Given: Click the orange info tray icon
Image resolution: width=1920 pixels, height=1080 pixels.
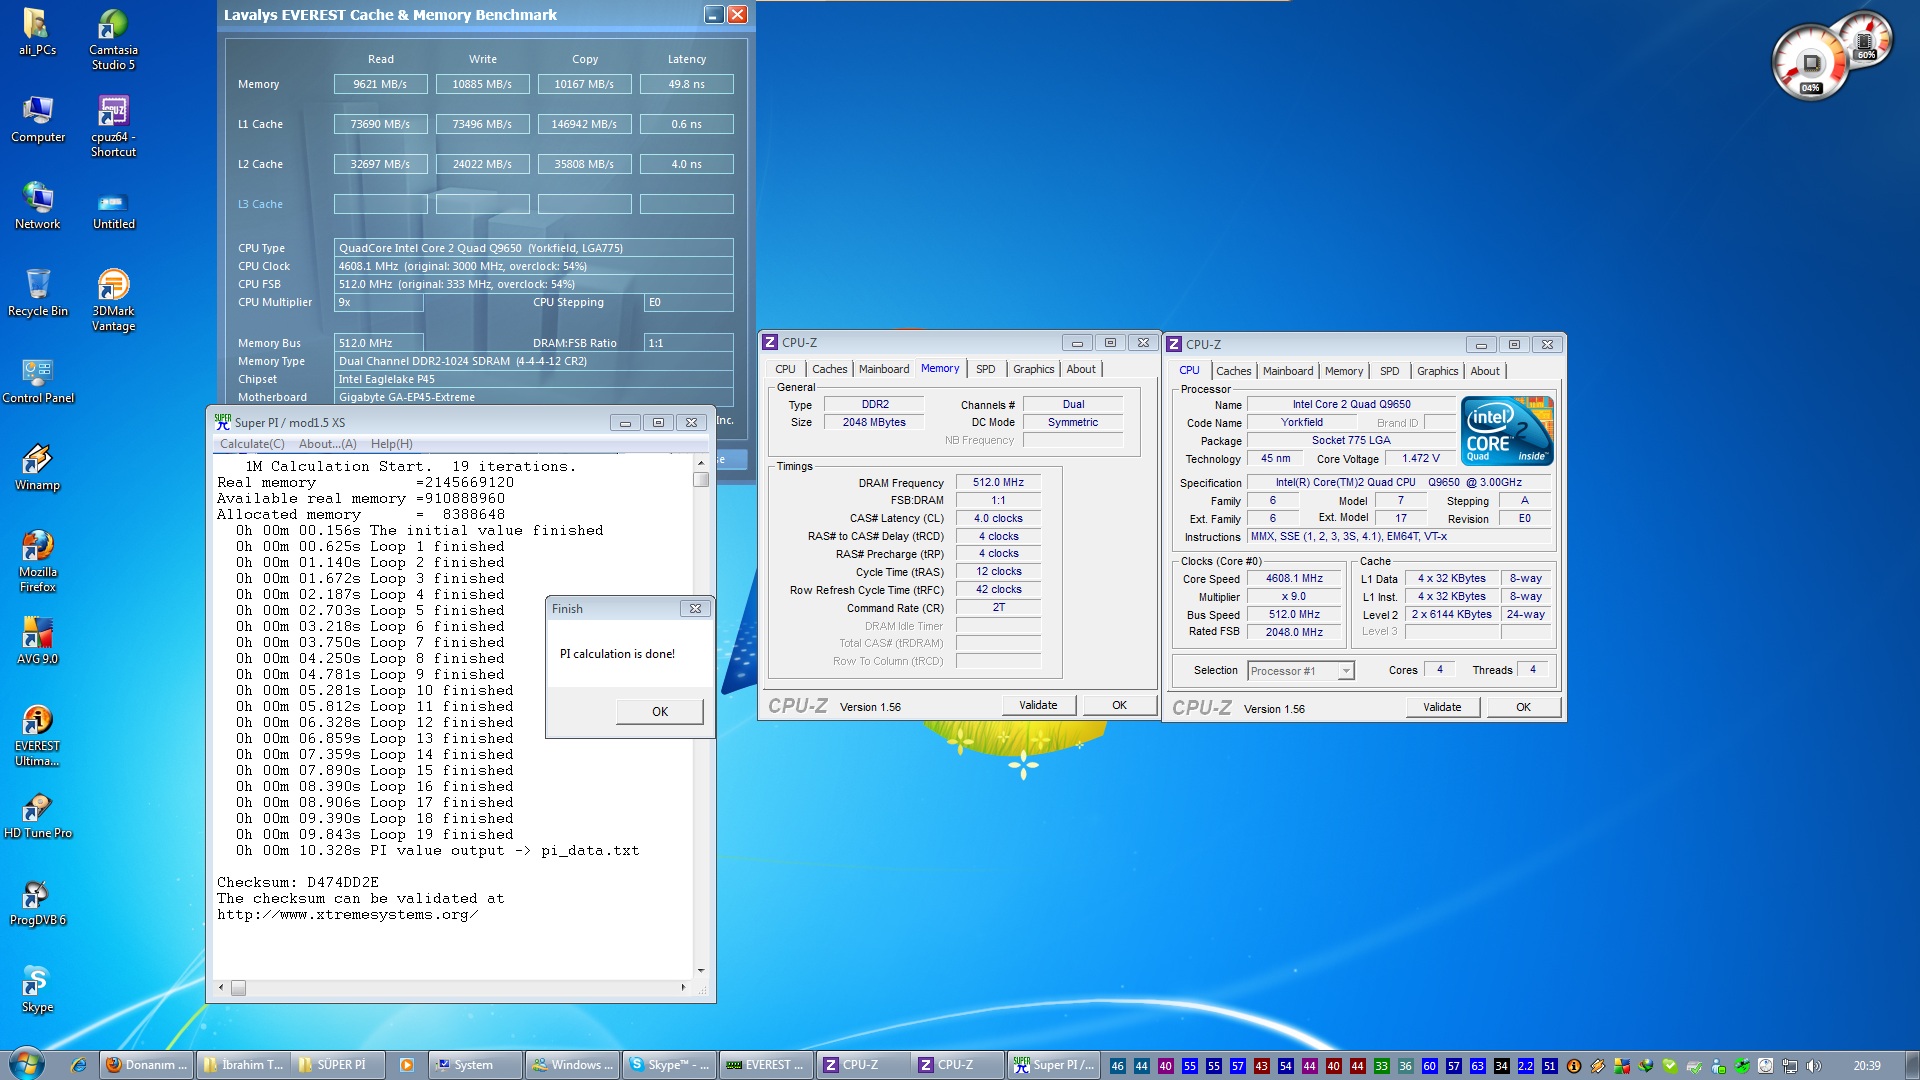Looking at the screenshot, I should point(1574,1066).
